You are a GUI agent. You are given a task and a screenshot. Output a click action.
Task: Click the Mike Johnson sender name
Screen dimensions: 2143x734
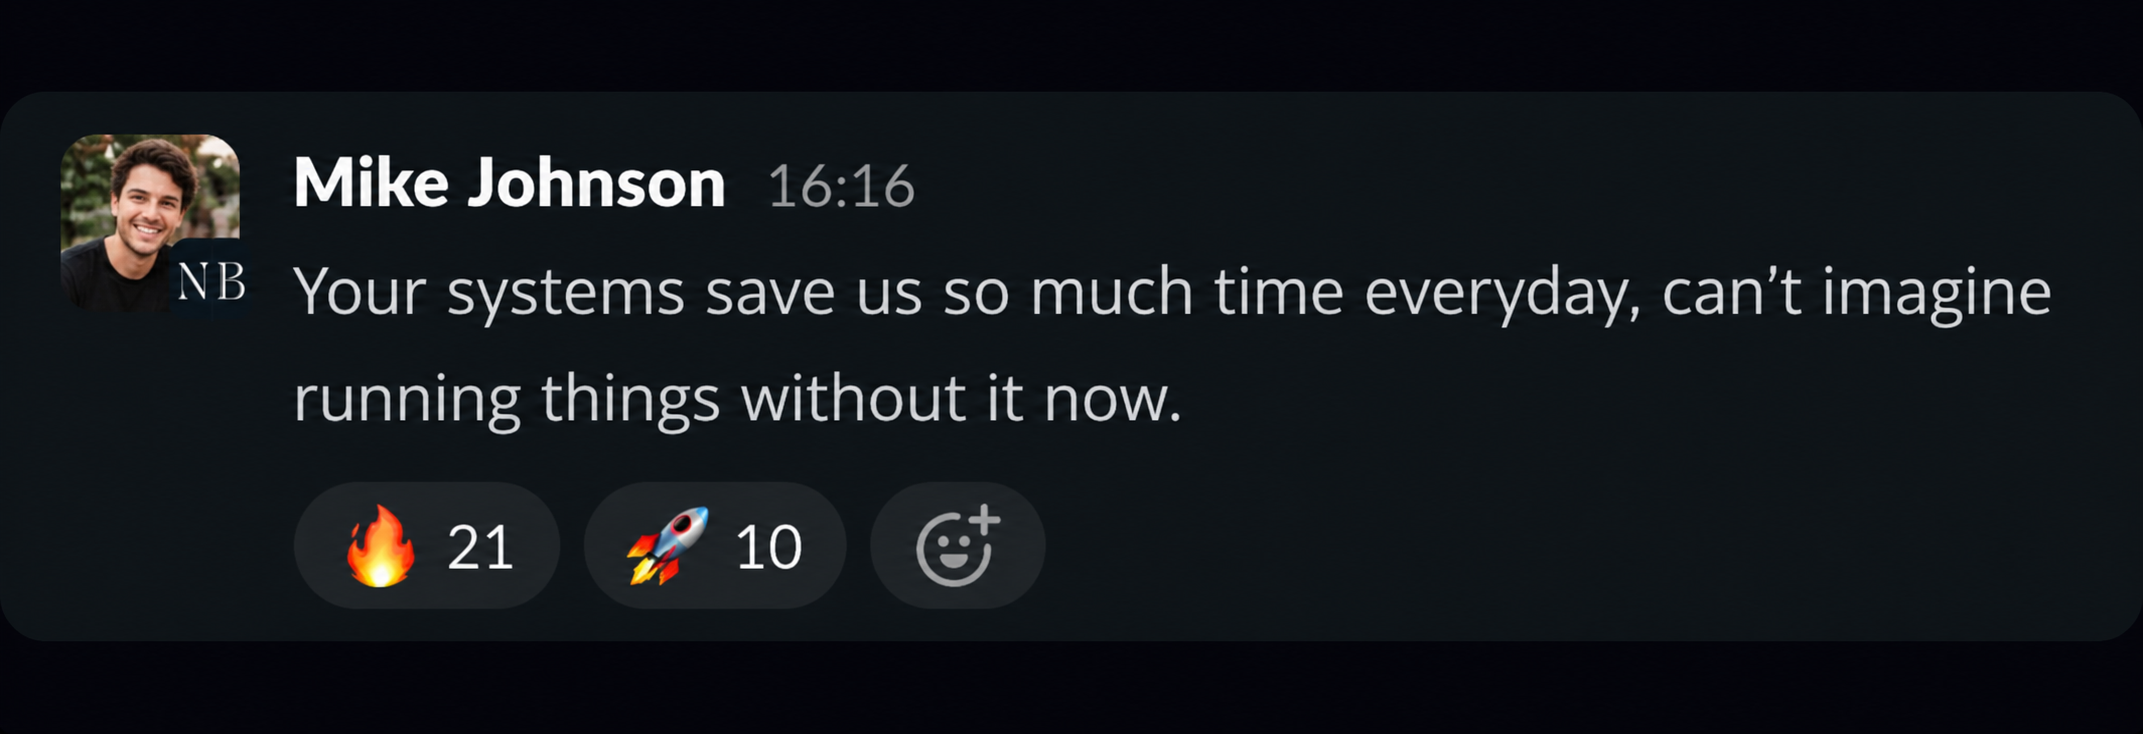point(509,184)
